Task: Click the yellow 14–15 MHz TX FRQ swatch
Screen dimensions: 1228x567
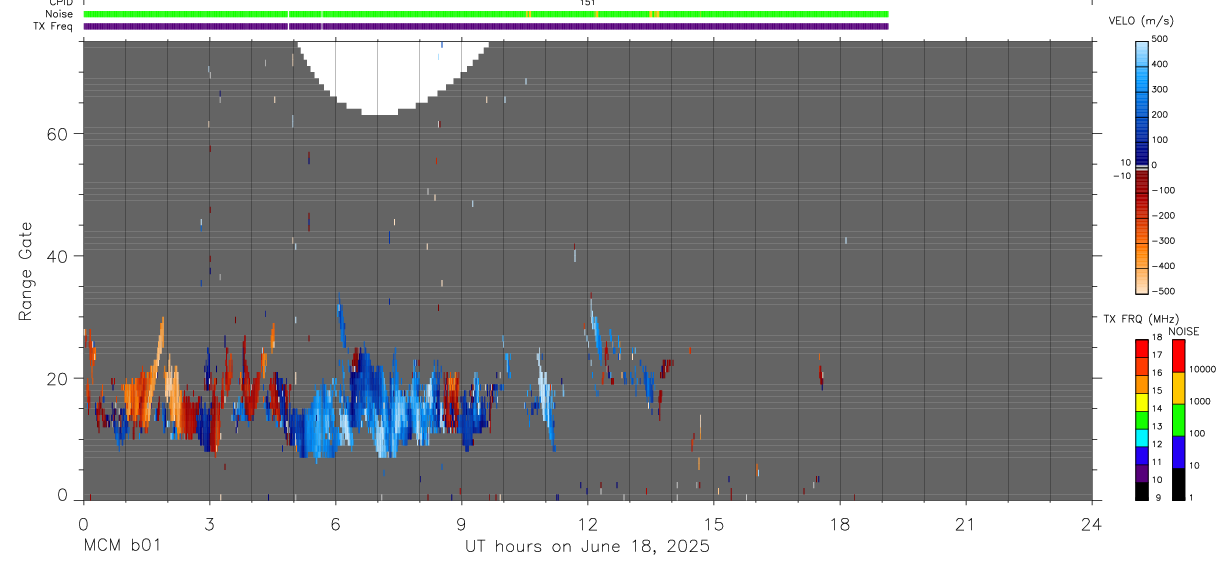Action: click(1141, 402)
